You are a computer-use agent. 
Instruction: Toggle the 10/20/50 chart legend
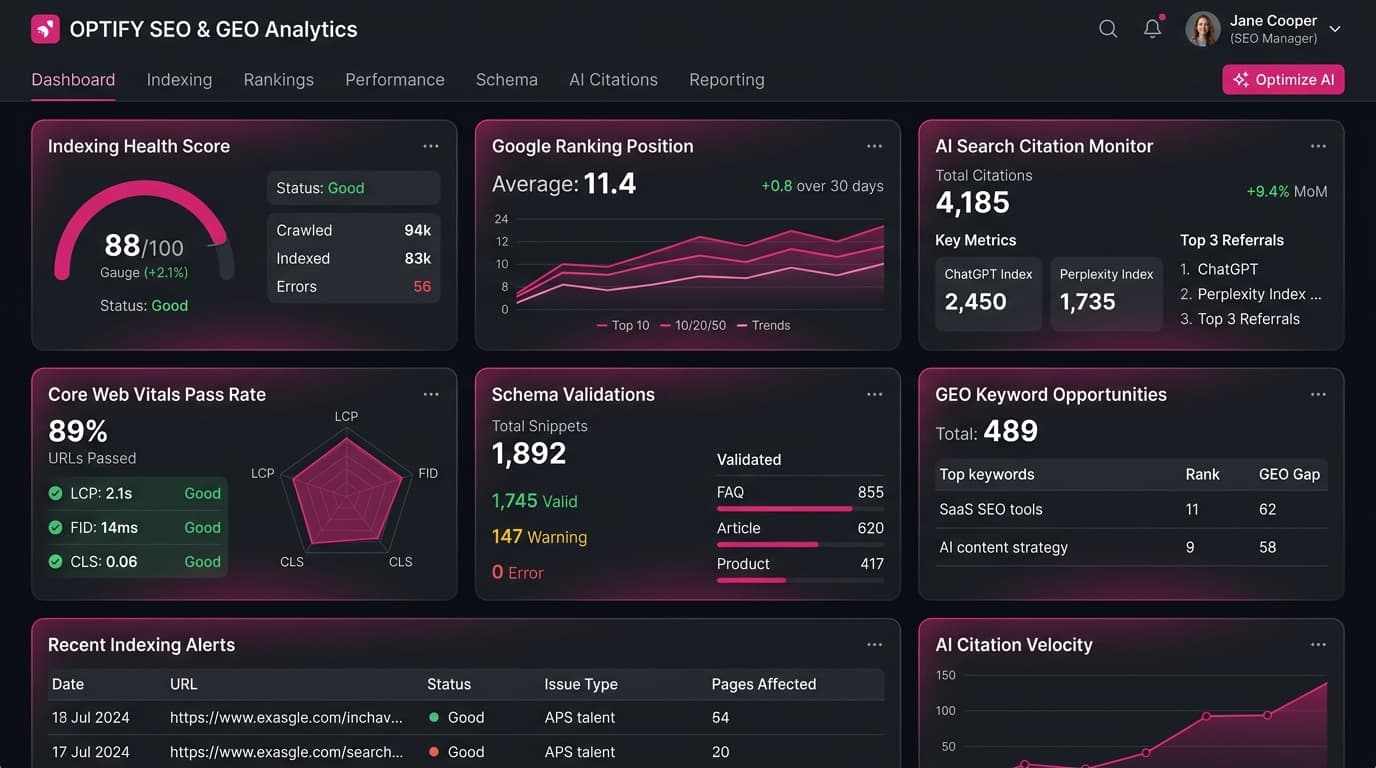click(x=693, y=325)
